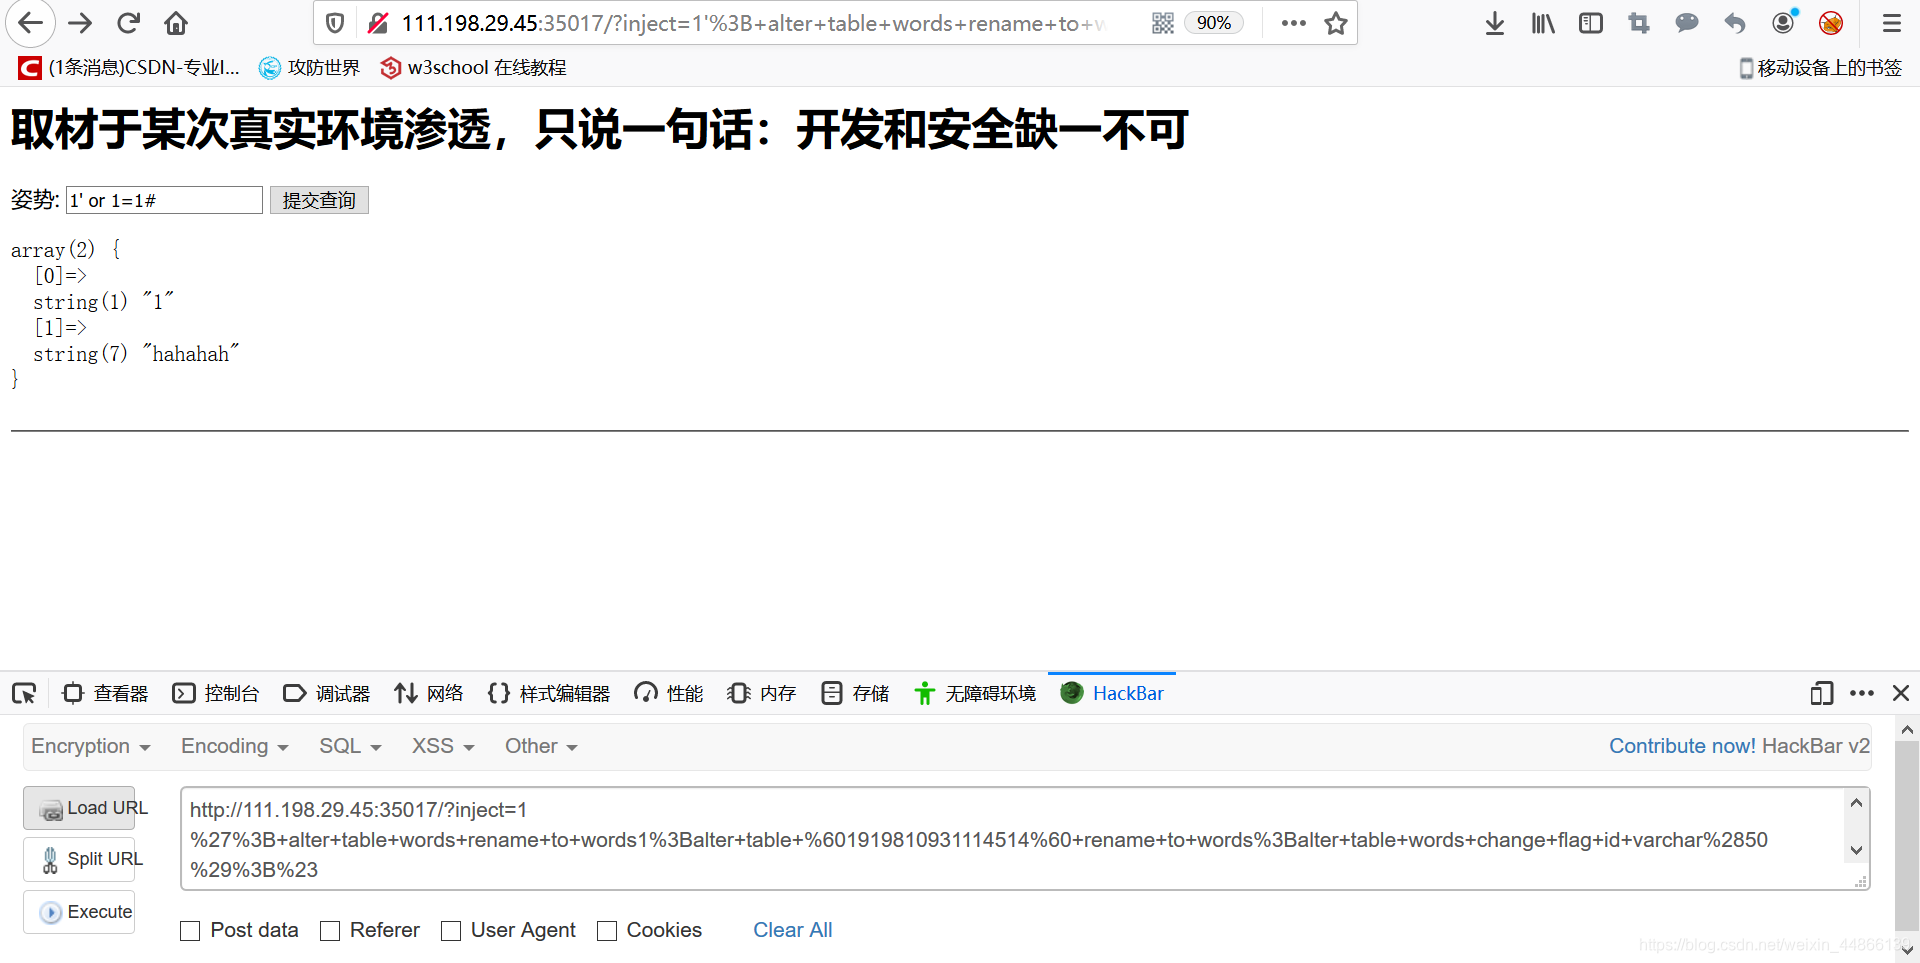The height and width of the screenshot is (963, 1920).
Task: Click the Clear All link
Action: point(792,930)
